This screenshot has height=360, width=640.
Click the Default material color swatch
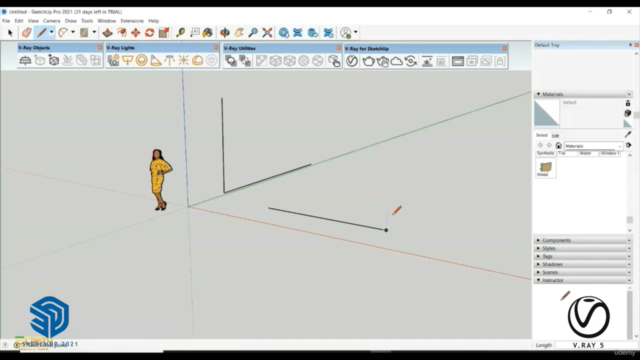click(x=547, y=113)
